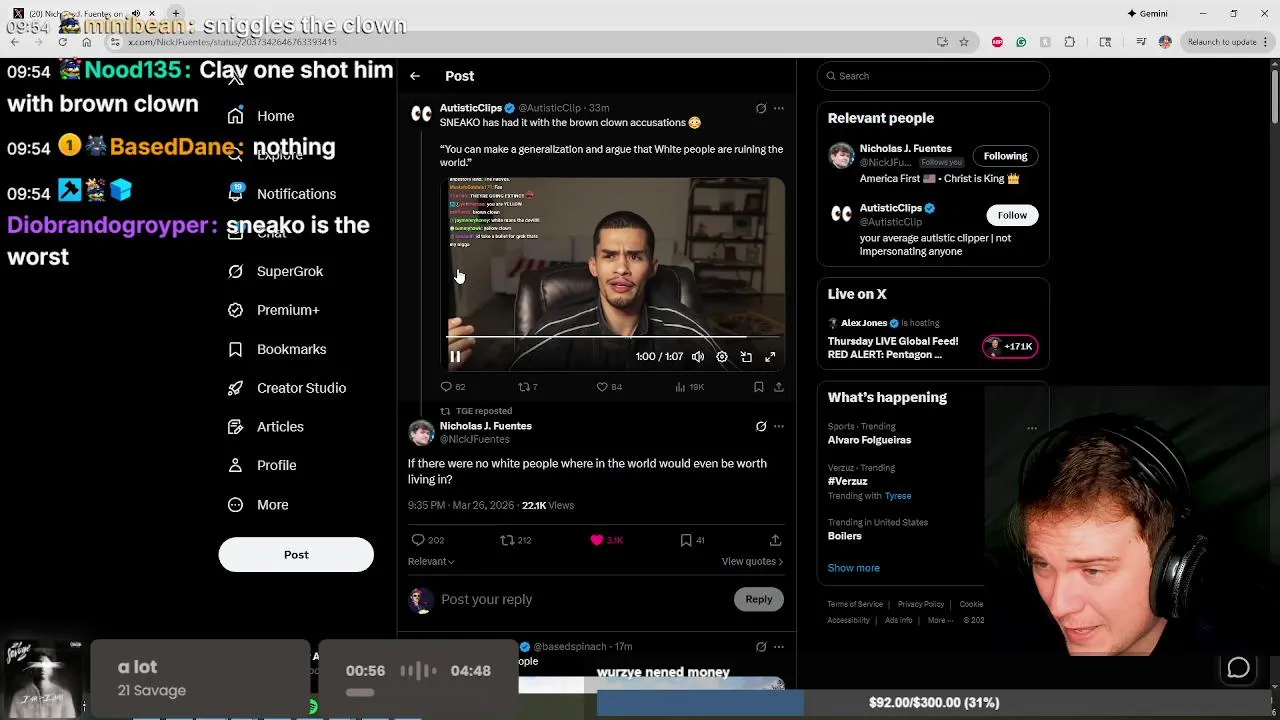The image size is (1280, 720).
Task: Click the X Search box
Action: tap(933, 76)
